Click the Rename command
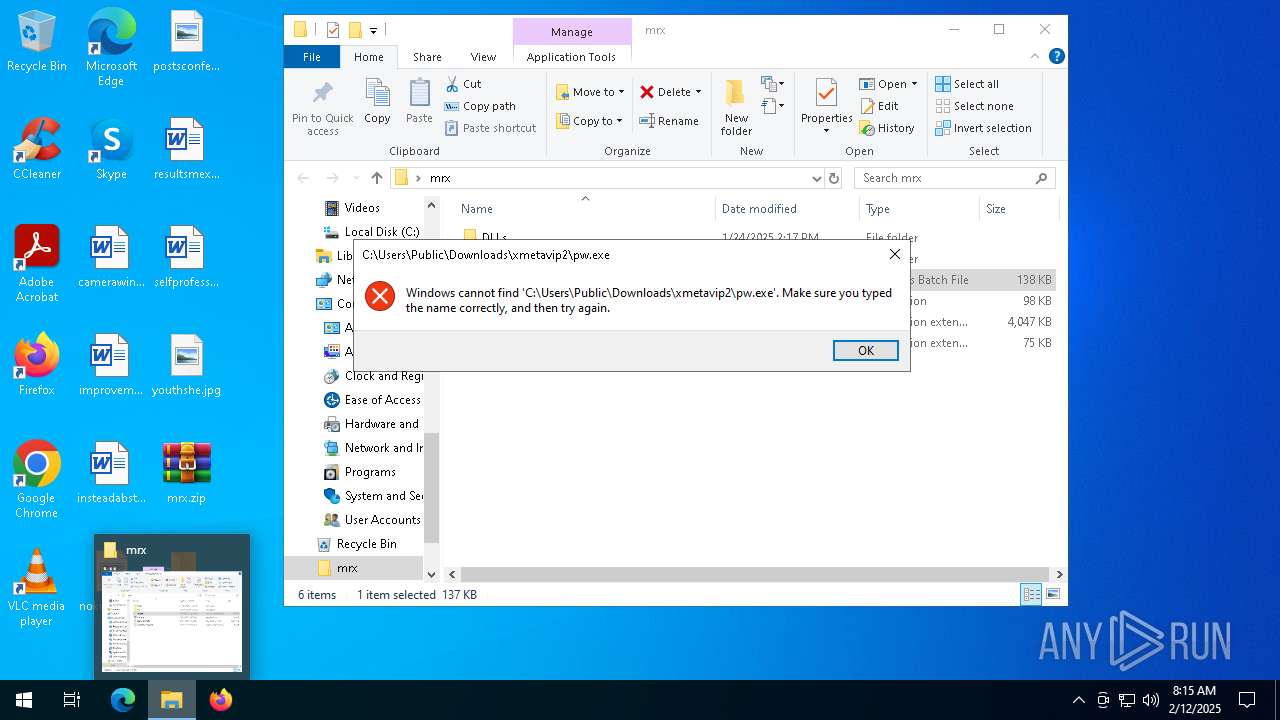This screenshot has height=720, width=1280. [669, 121]
